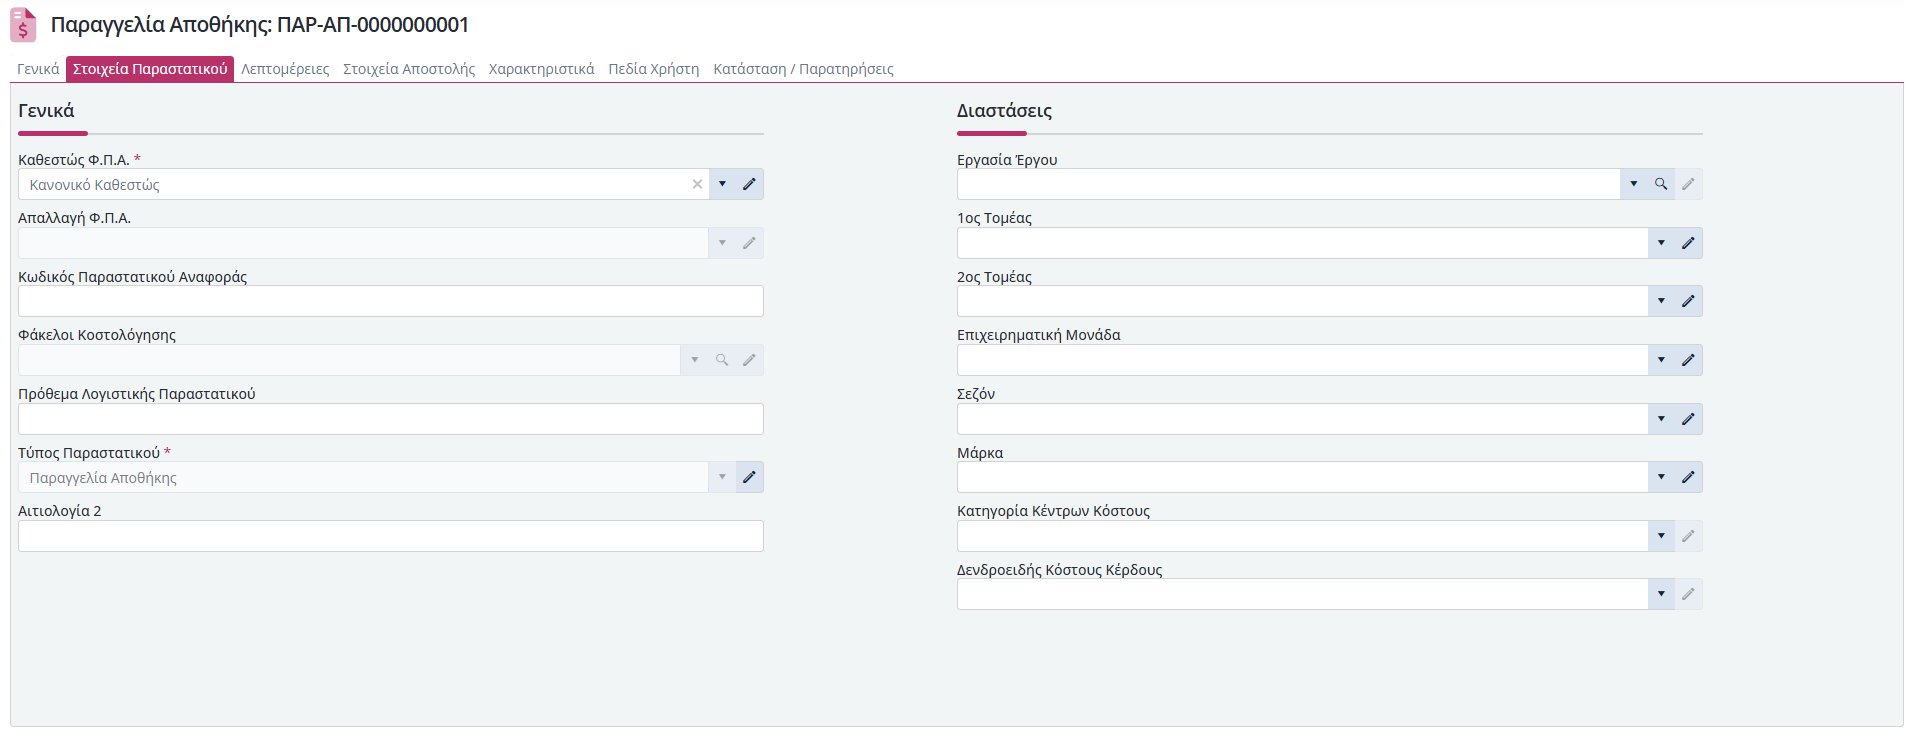
Task: Click pencil icon for Κατηγορία Κέντρων Κόστους
Action: click(x=1688, y=536)
